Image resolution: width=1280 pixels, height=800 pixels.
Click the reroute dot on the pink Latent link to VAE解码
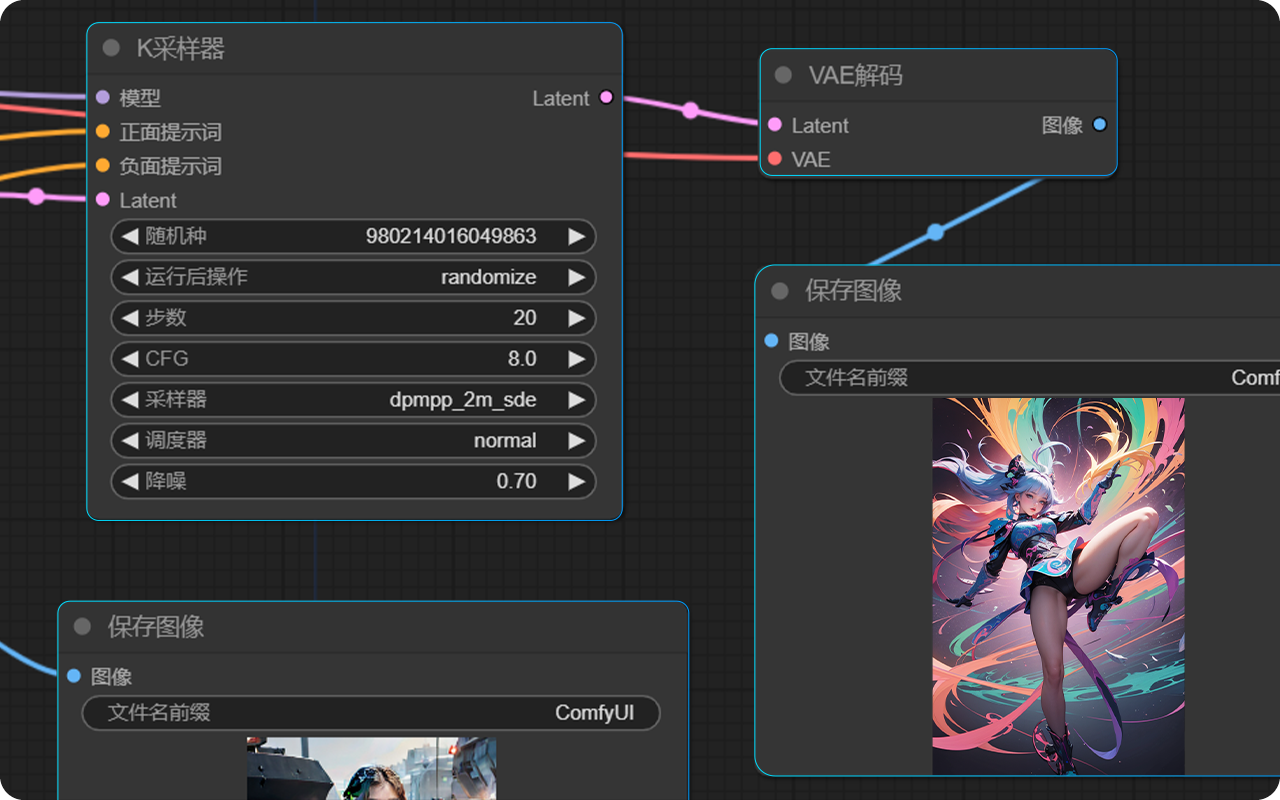690,110
